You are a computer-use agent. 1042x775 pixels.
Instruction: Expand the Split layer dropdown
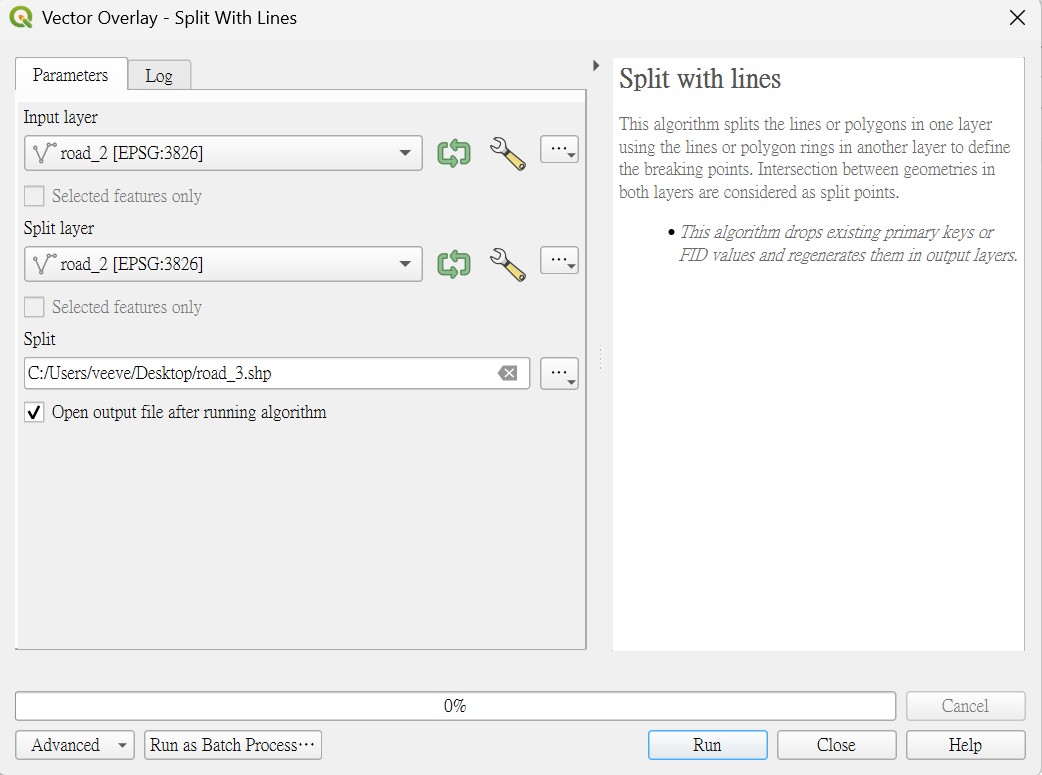pyautogui.click(x=223, y=264)
